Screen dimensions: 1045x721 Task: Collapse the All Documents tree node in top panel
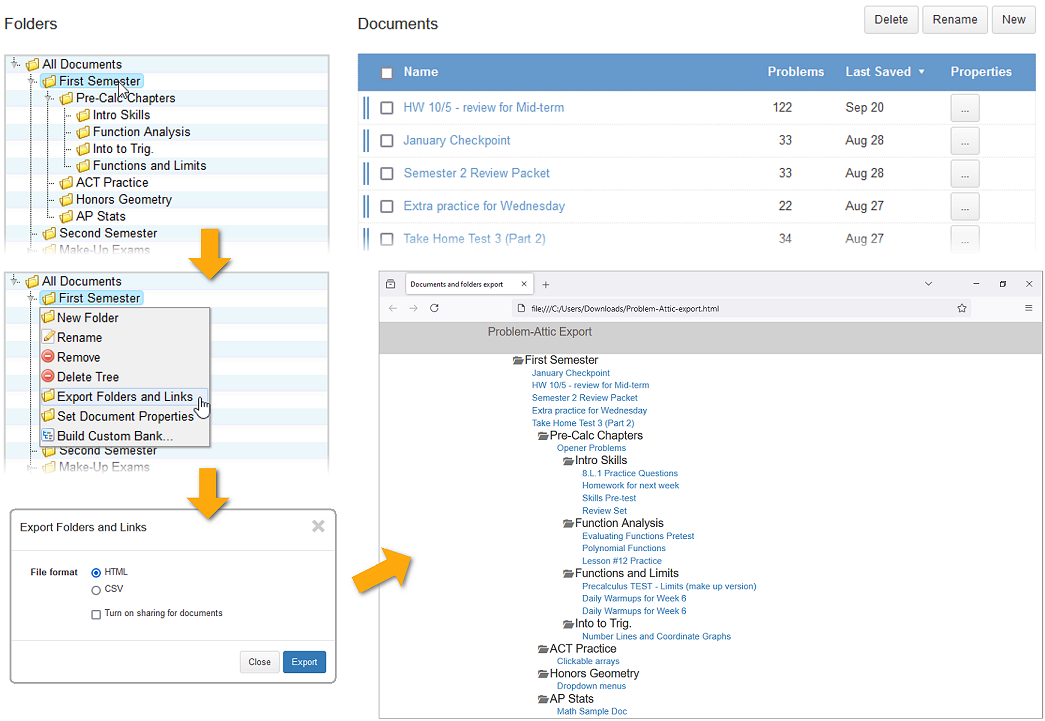coord(15,64)
